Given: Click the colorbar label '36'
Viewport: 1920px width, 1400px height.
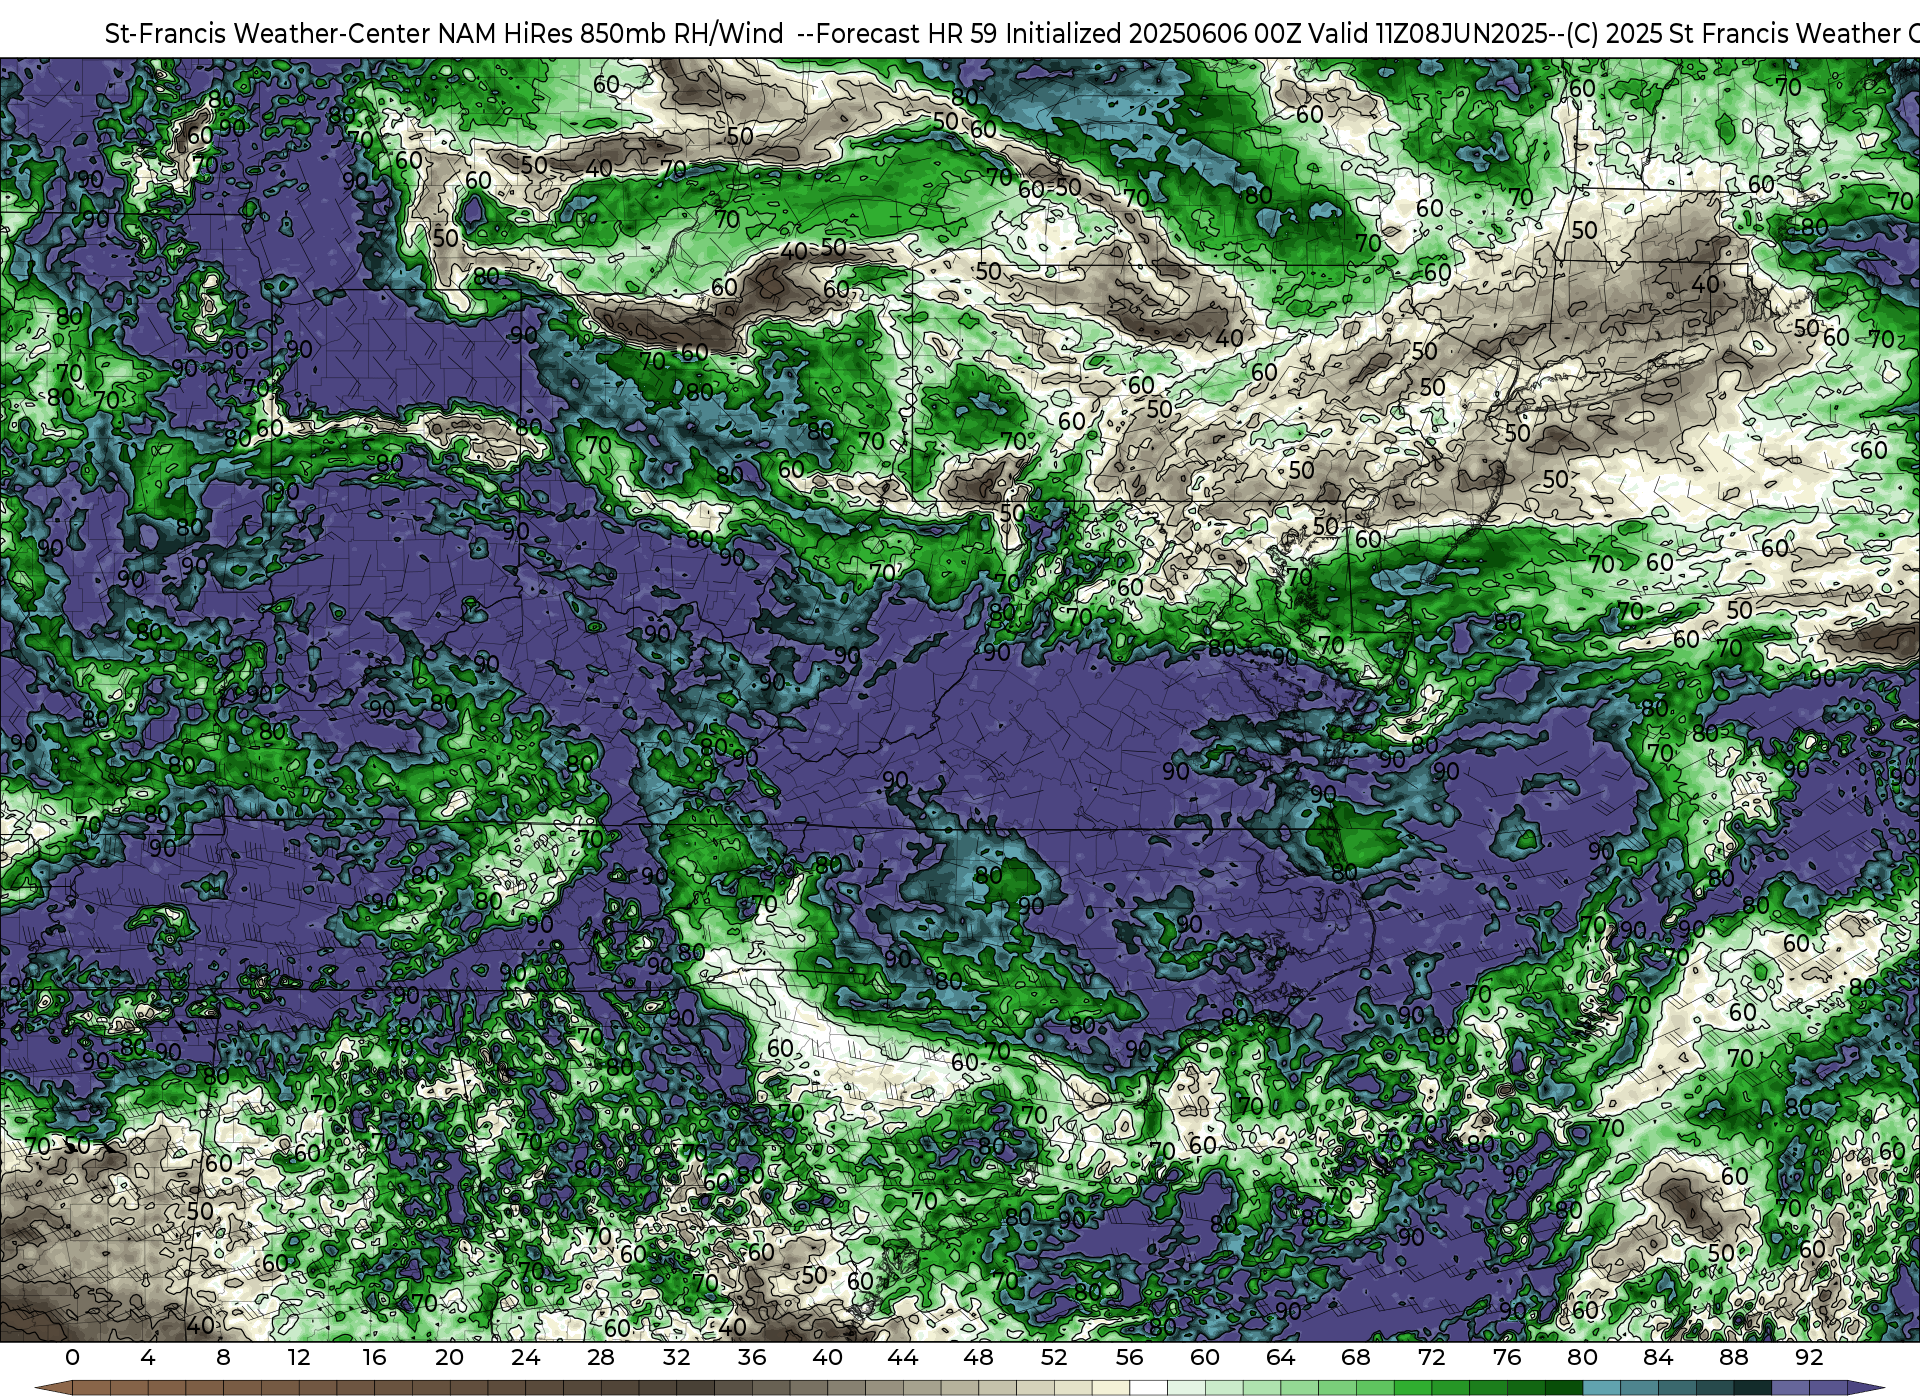Looking at the screenshot, I should 752,1358.
